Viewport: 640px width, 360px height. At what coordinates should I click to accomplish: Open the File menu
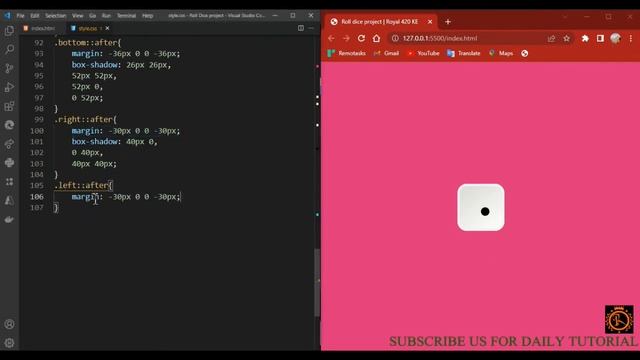pyautogui.click(x=20, y=16)
